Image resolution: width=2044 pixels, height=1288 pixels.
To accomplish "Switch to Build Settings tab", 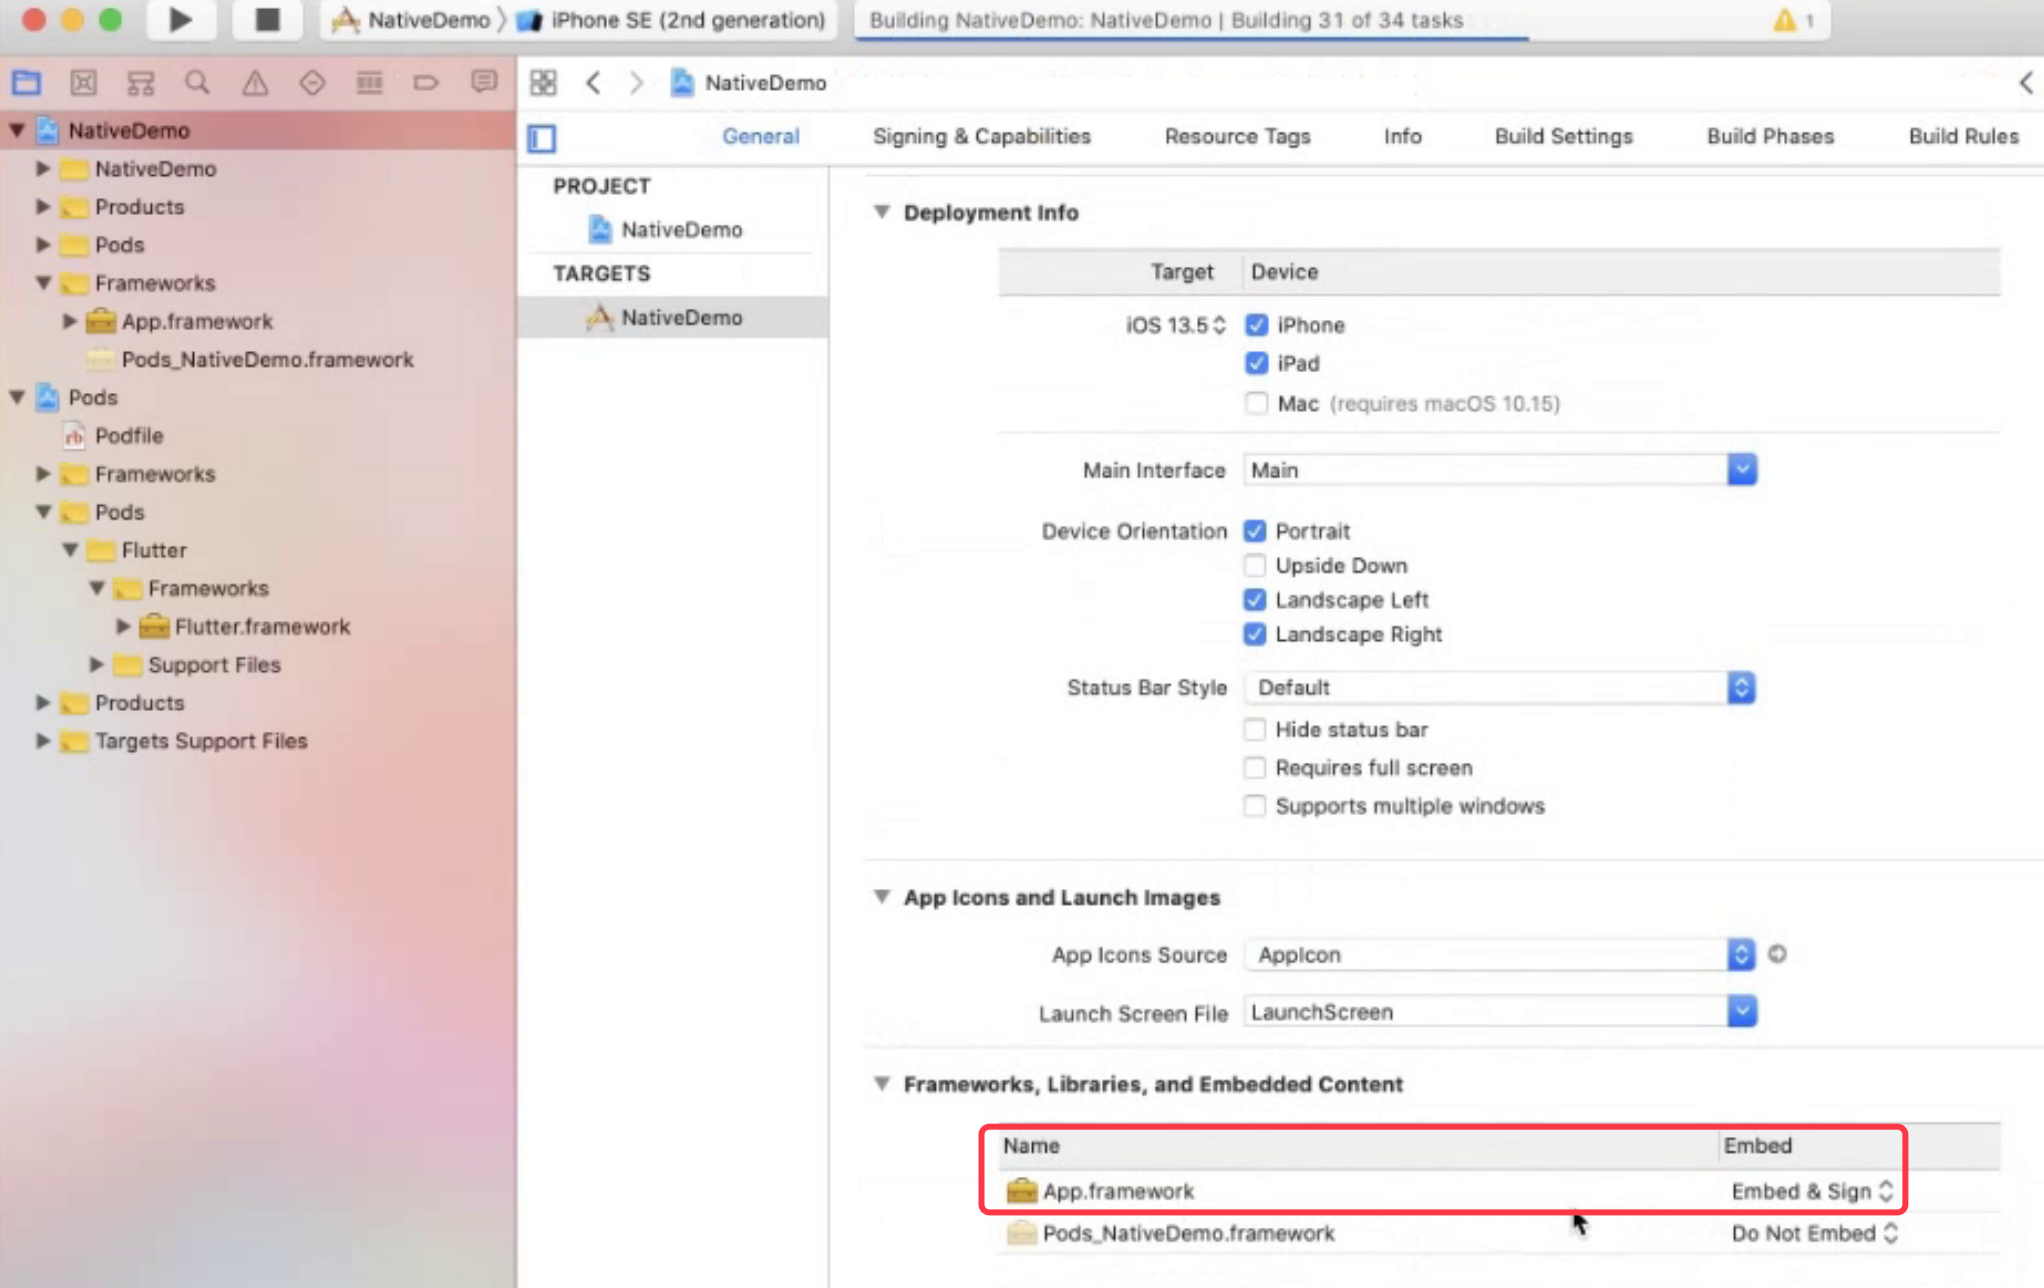I will click(1563, 136).
